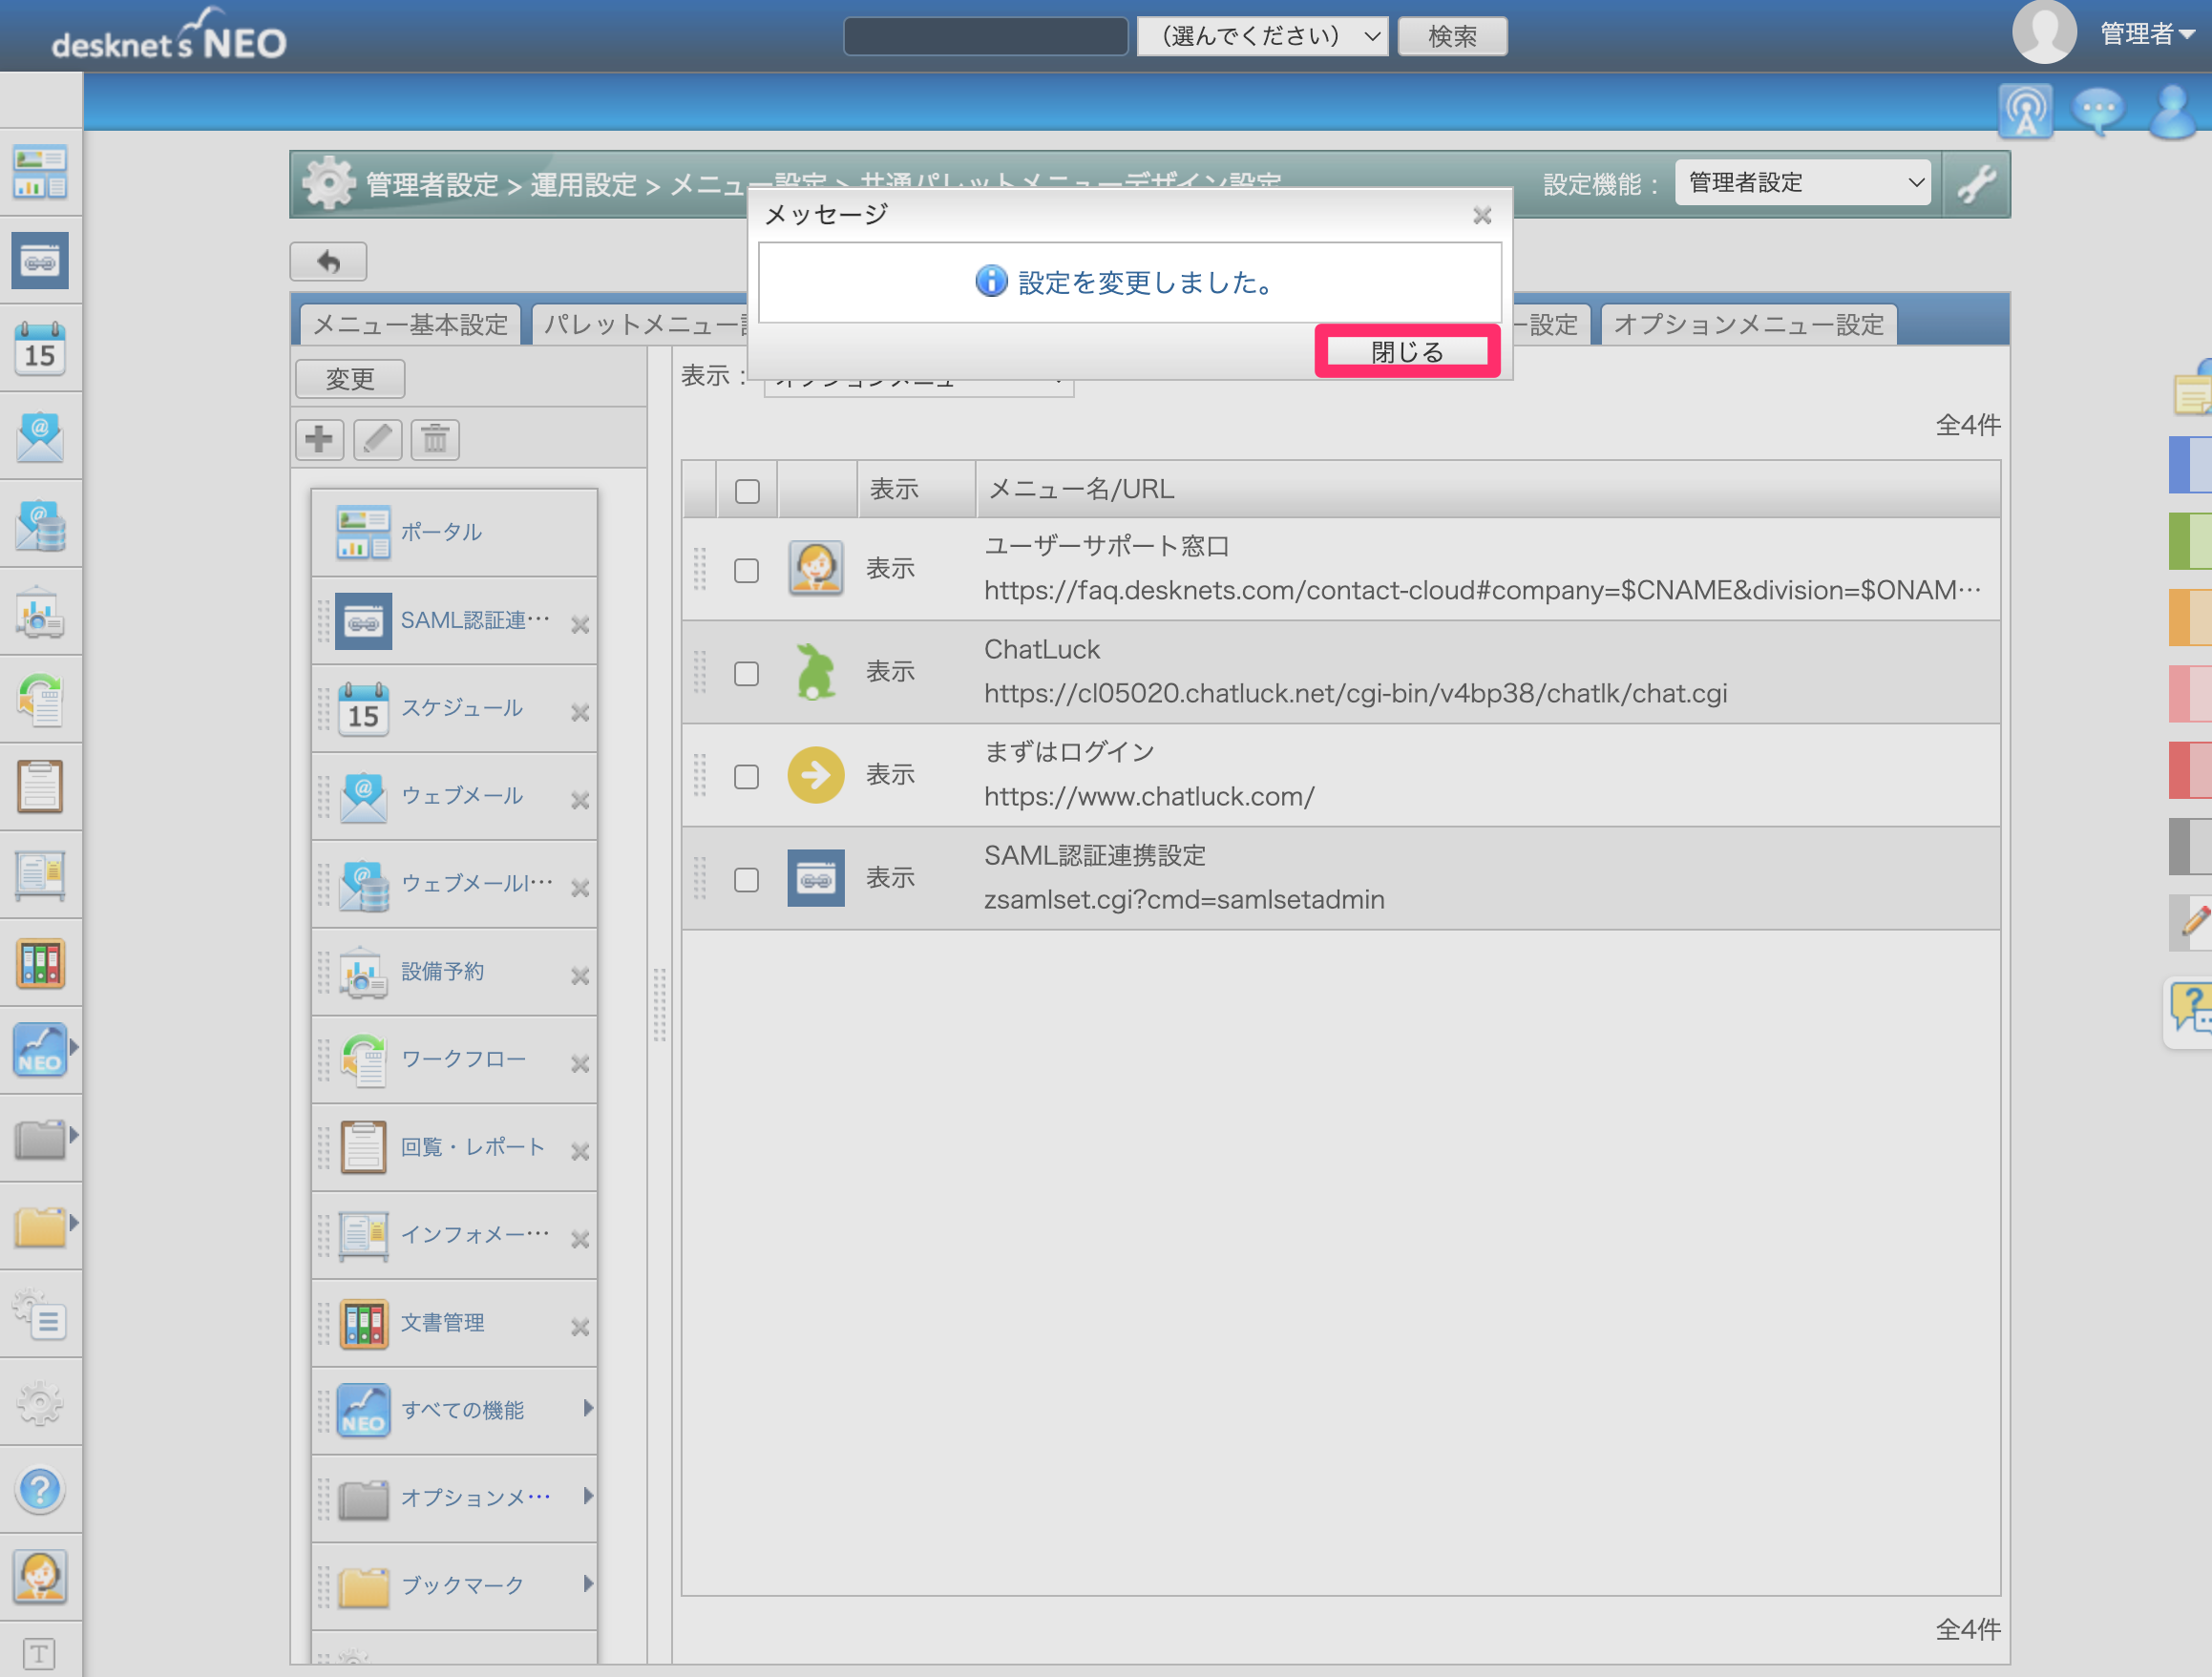This screenshot has height=1677, width=2212.
Task: Switch to the メニュー基本設定 tab
Action: coord(410,325)
